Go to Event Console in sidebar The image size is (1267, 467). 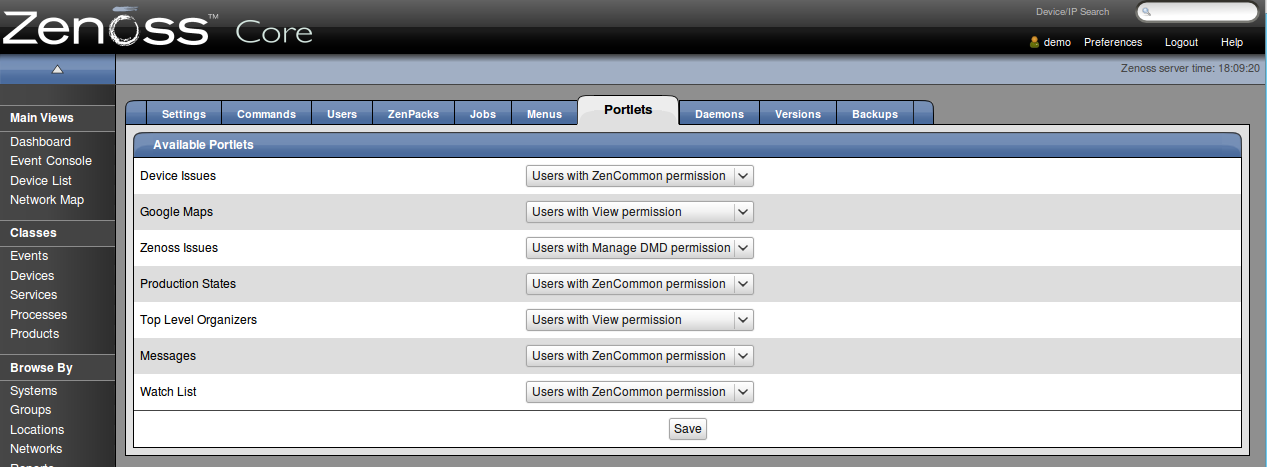coord(50,161)
